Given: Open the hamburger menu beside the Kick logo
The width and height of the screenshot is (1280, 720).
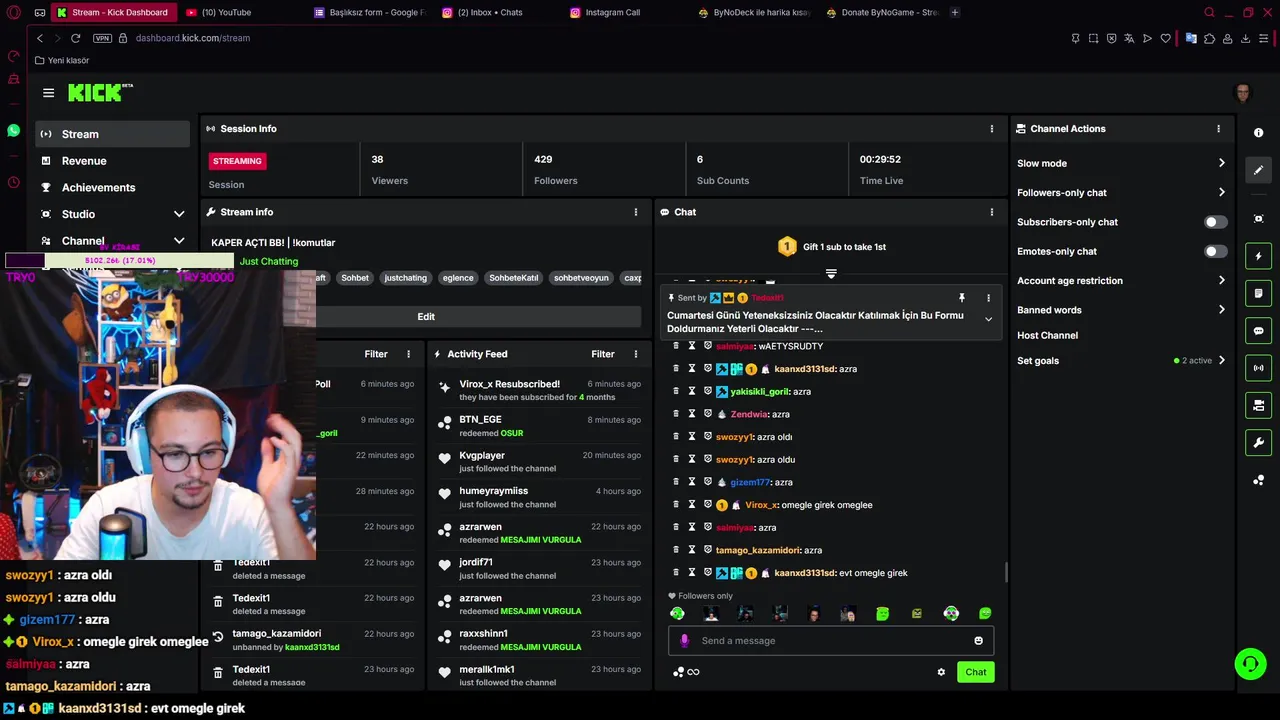Looking at the screenshot, I should tap(48, 93).
